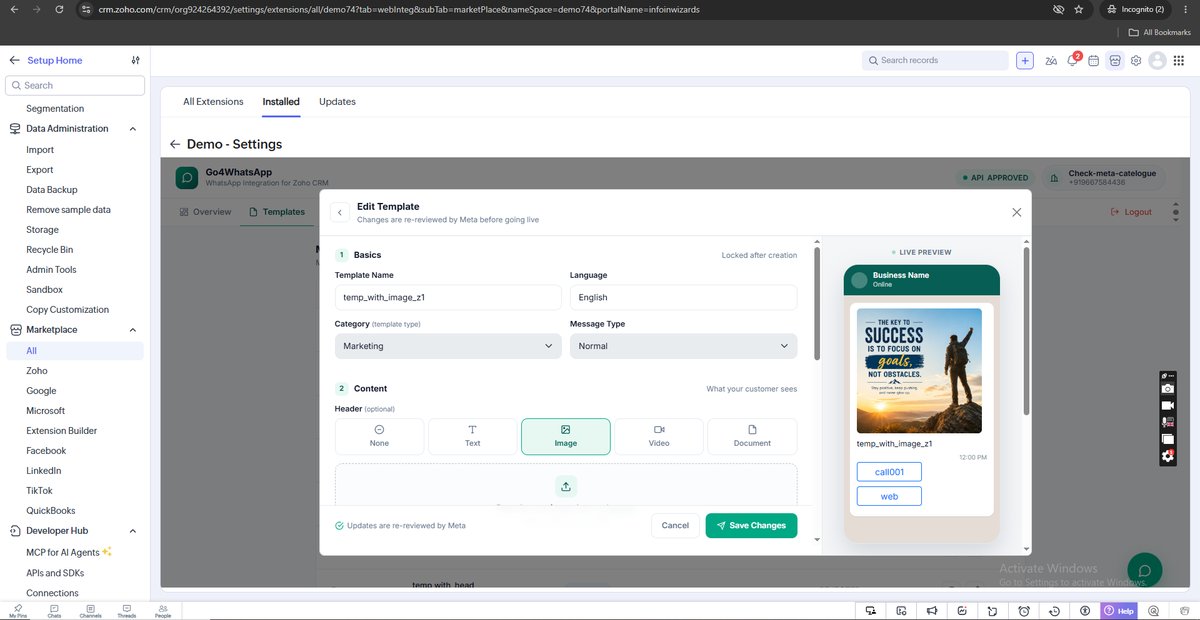
Task: Open the apps grid icon in top bar
Action: (1178, 61)
